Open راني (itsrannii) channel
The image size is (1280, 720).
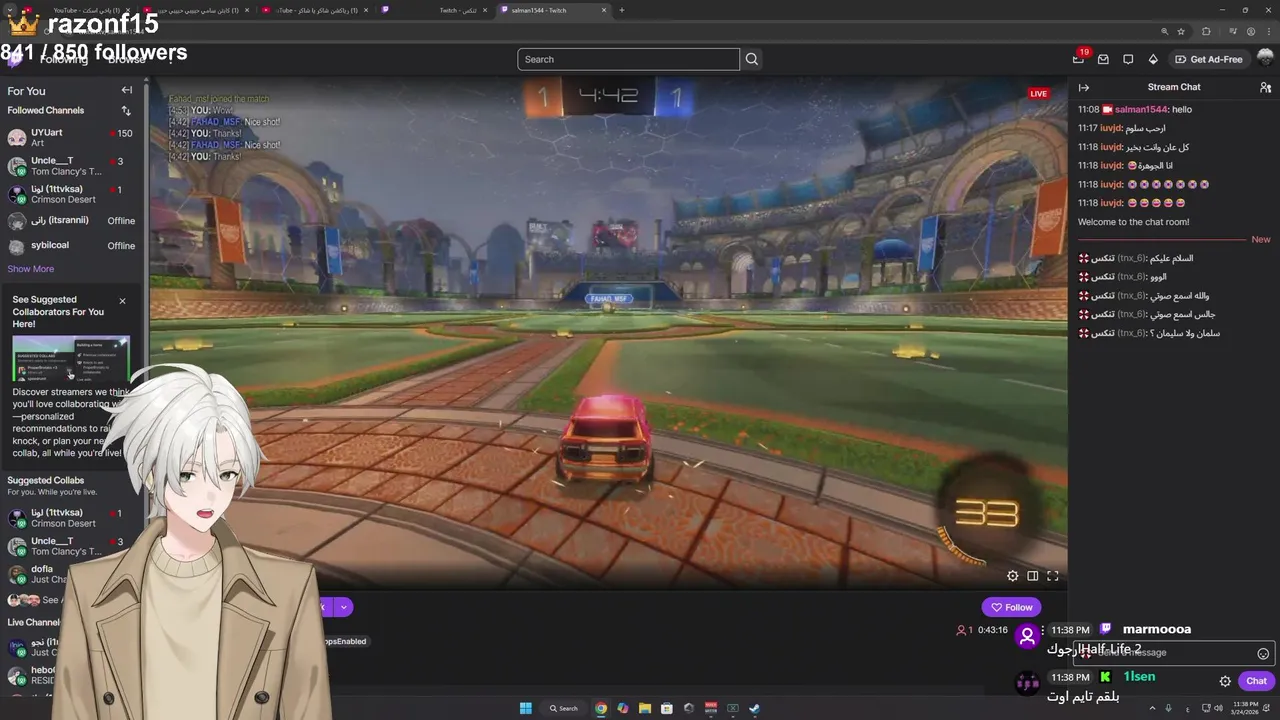(x=71, y=221)
